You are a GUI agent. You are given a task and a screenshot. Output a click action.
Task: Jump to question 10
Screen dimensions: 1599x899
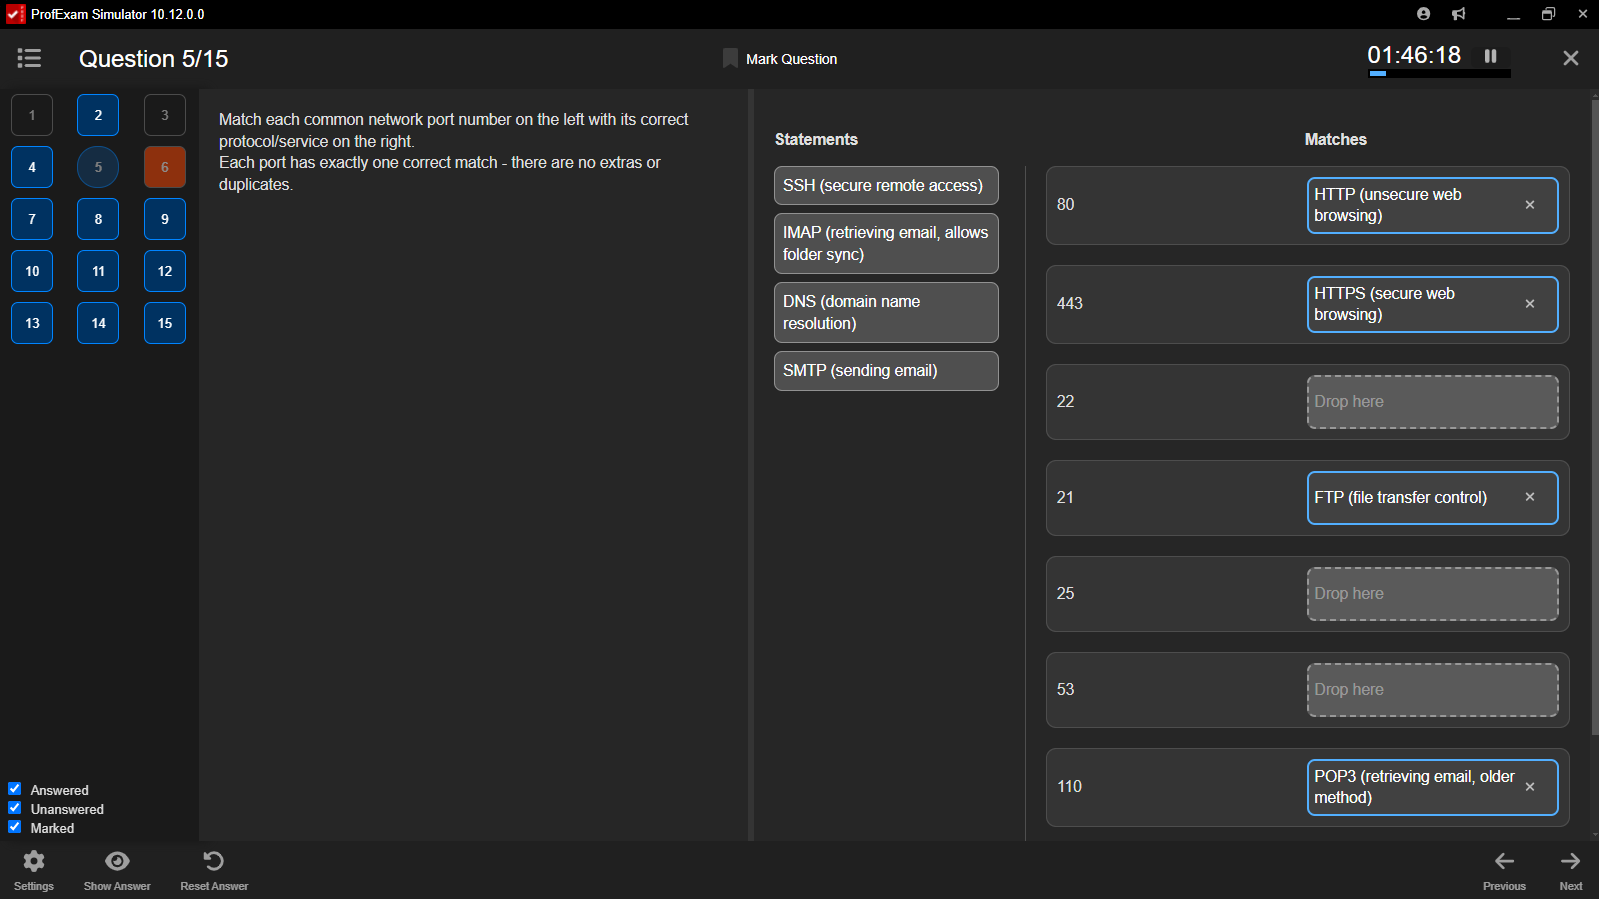coord(32,271)
